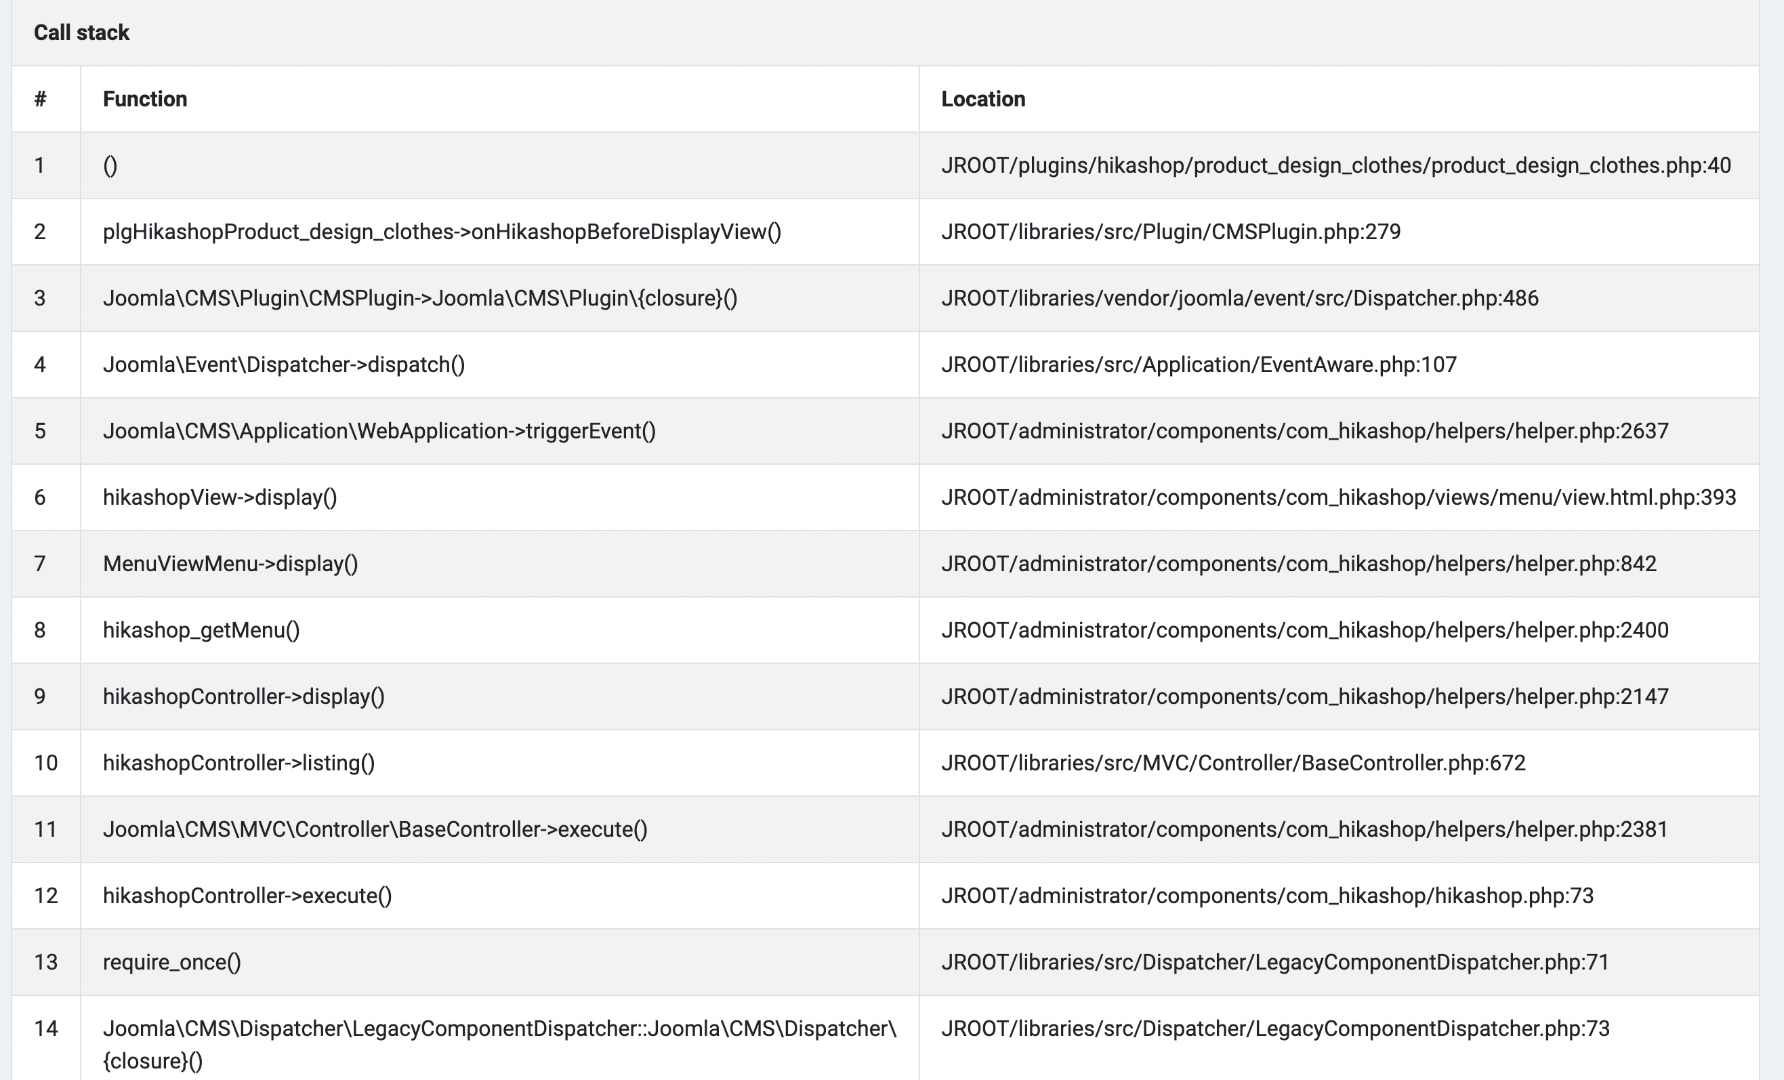Screen dimensions: 1784x1080
Task: Click the Dispatcher.php:486 location cell
Action: [1239, 298]
